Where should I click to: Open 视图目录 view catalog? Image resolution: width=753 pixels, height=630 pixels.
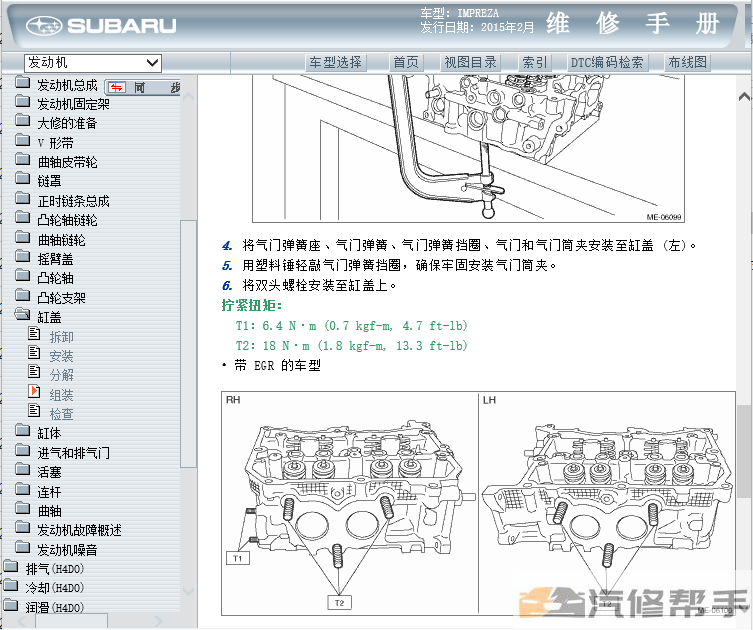[470, 62]
